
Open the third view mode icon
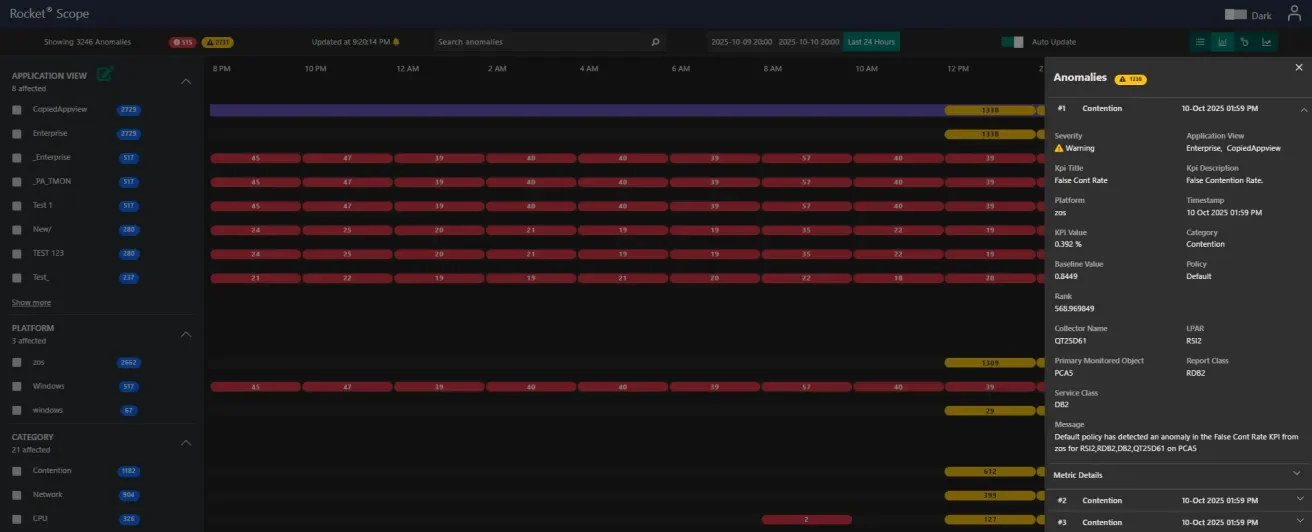point(1244,42)
